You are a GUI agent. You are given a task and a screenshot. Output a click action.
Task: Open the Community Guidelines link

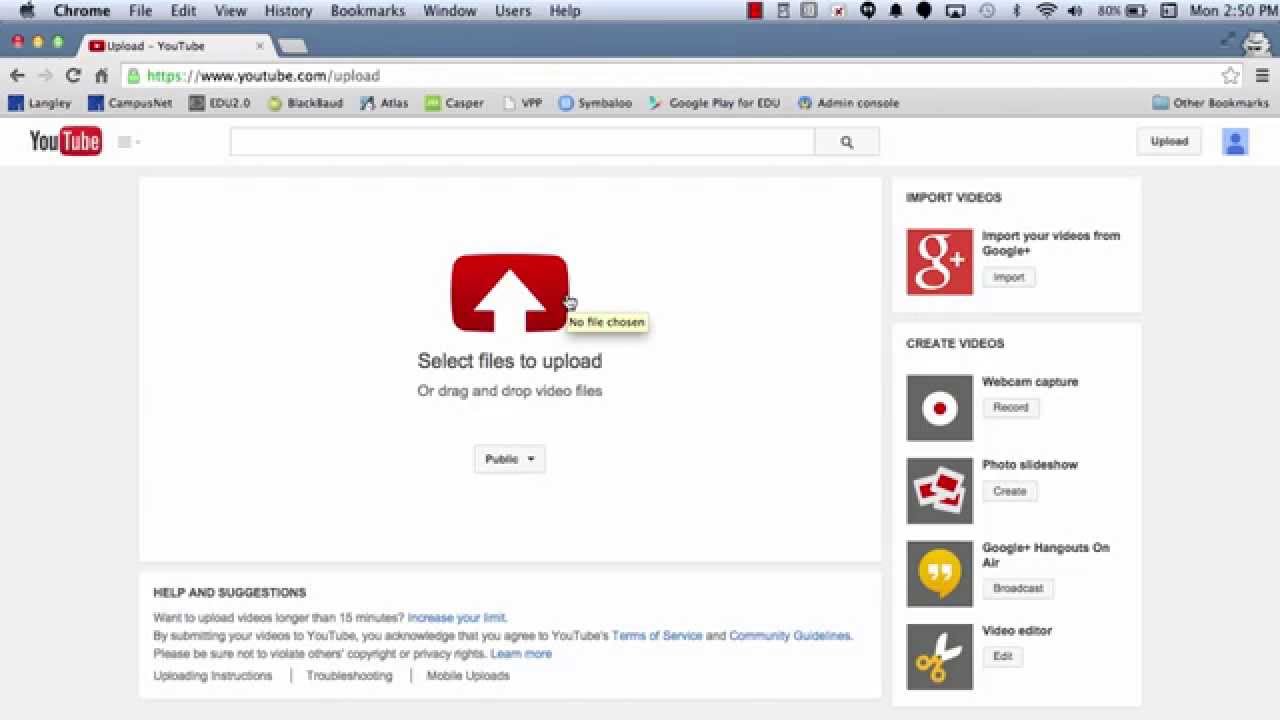tap(790, 636)
